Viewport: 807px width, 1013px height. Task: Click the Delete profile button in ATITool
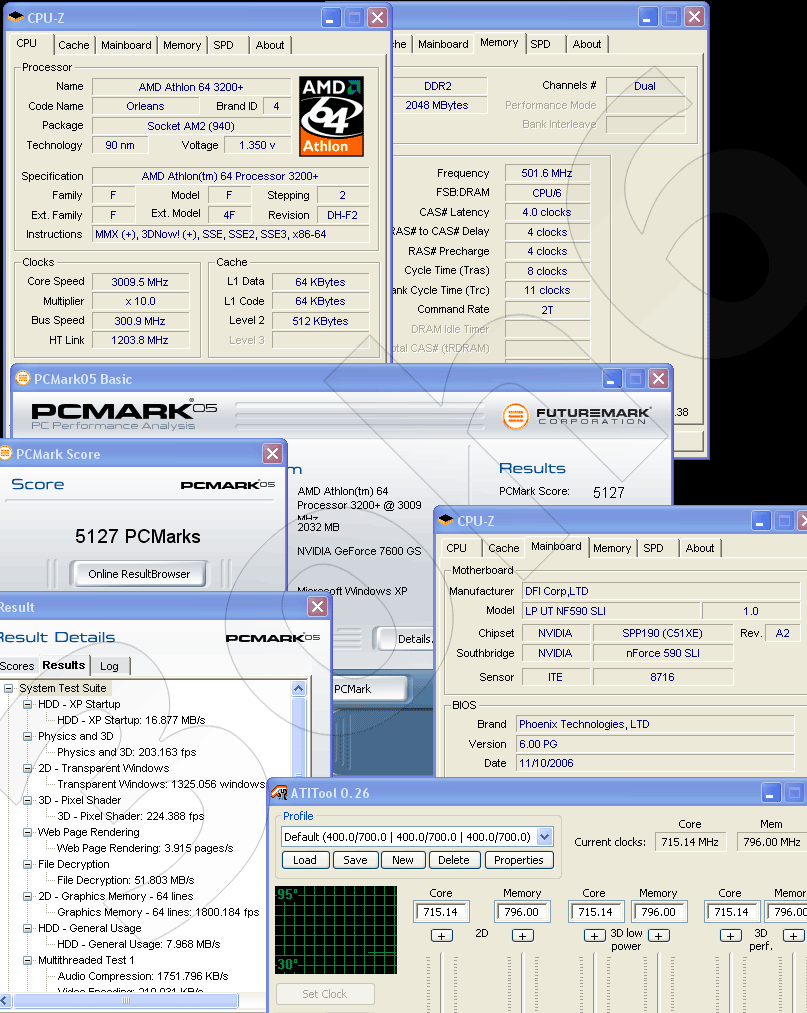click(x=454, y=860)
